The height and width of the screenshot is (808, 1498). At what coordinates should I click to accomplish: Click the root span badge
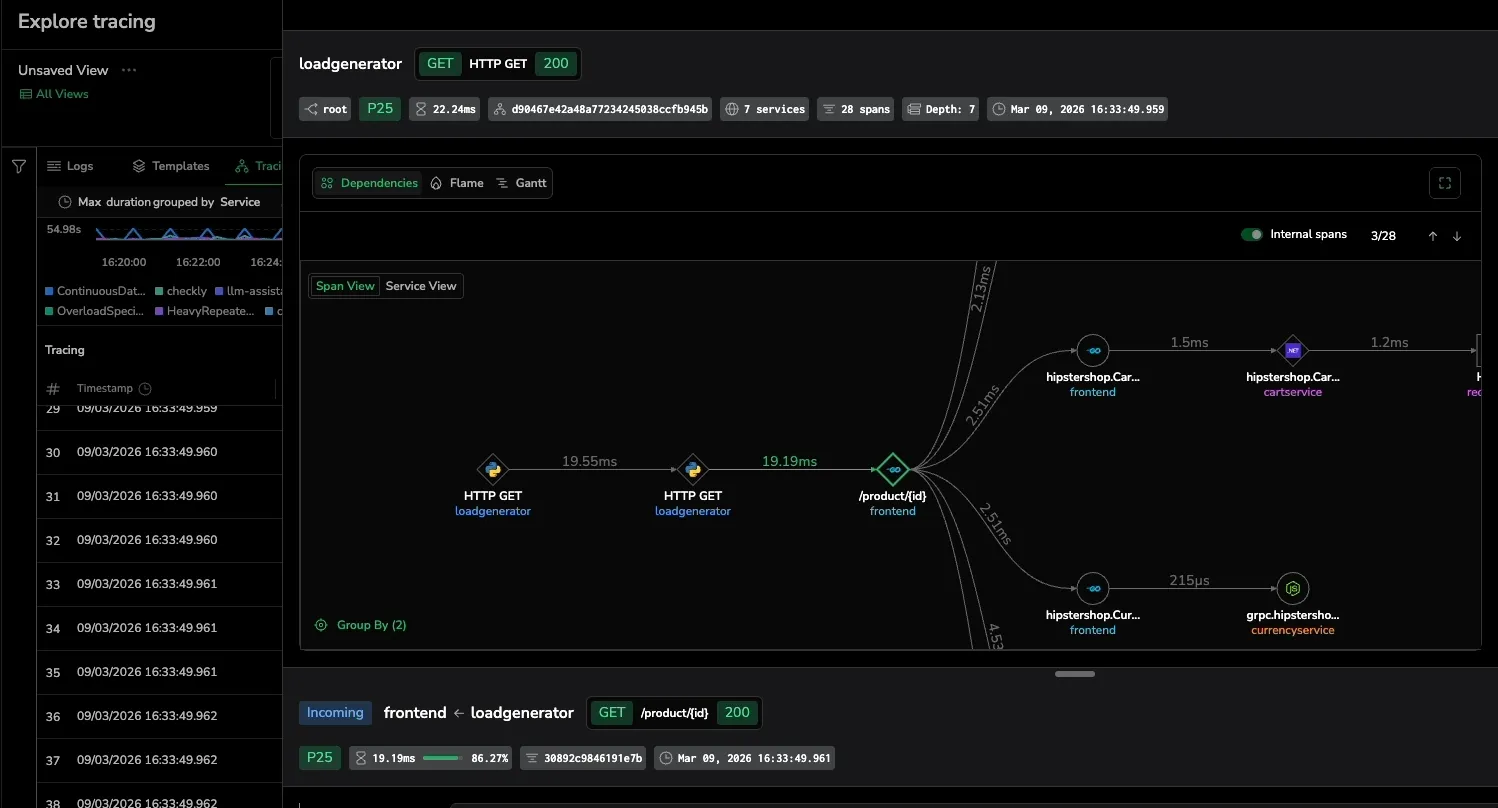click(x=325, y=109)
